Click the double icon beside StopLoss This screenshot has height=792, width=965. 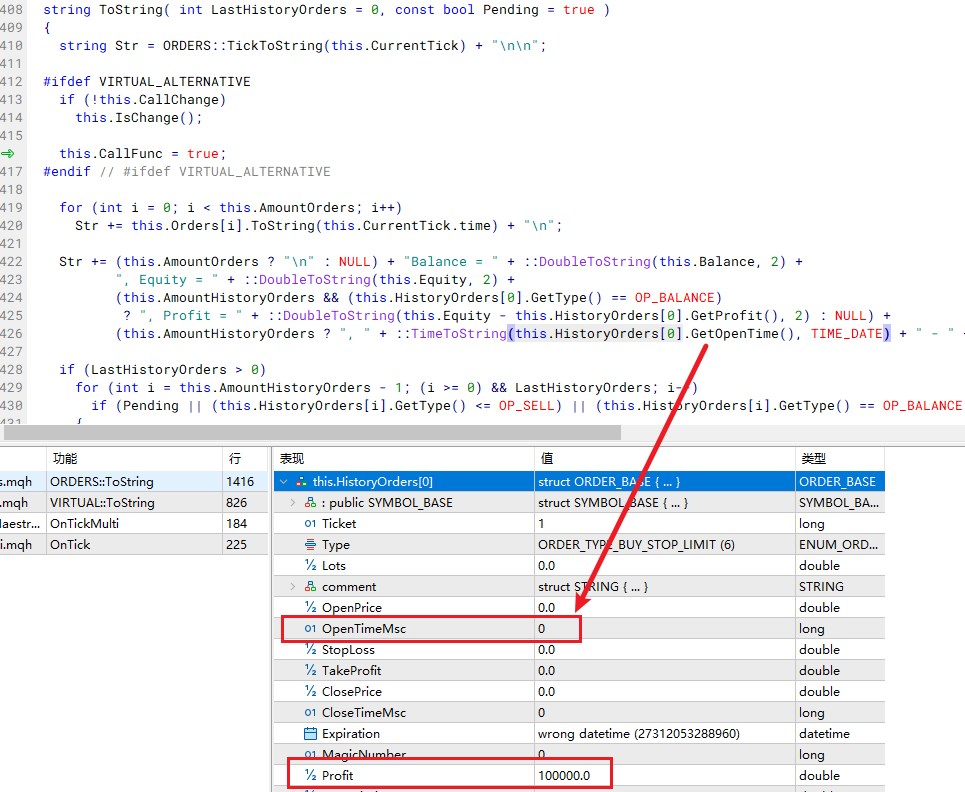[x=310, y=649]
